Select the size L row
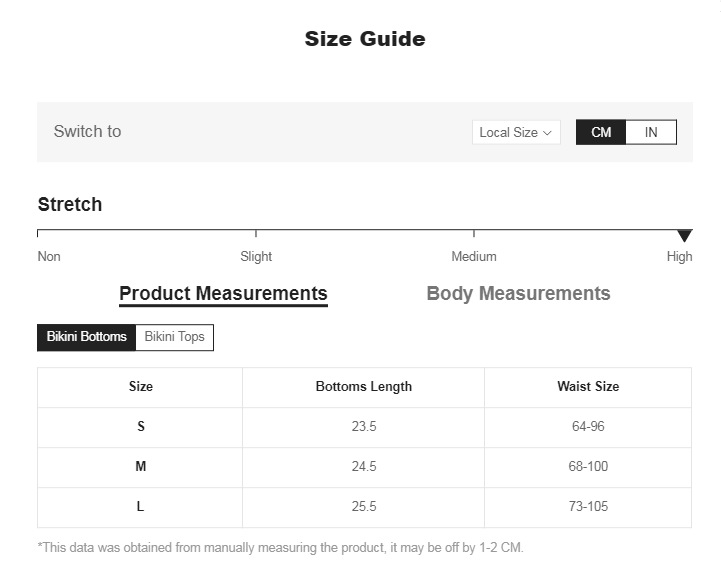 point(140,507)
